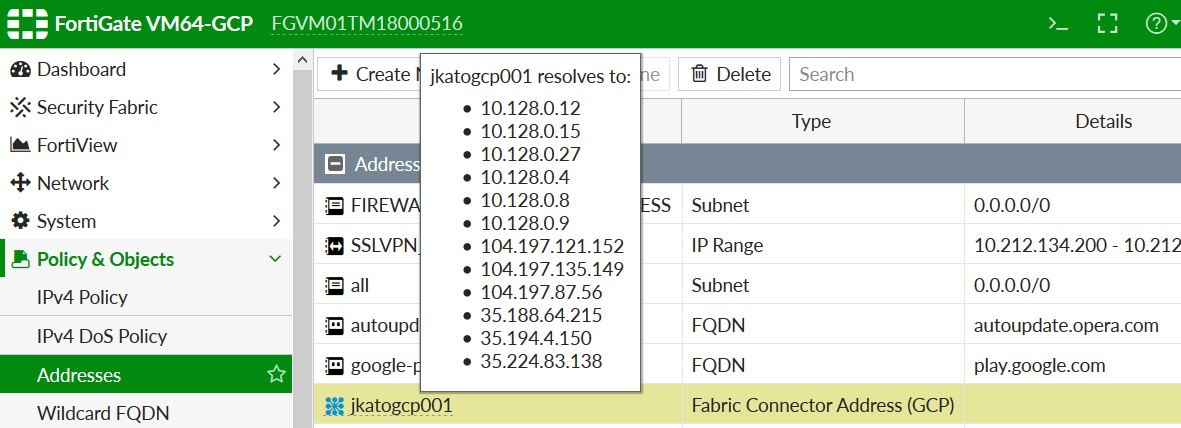1181x428 pixels.
Task: Collapse the Policy & Objects section
Action: [x=276, y=260]
